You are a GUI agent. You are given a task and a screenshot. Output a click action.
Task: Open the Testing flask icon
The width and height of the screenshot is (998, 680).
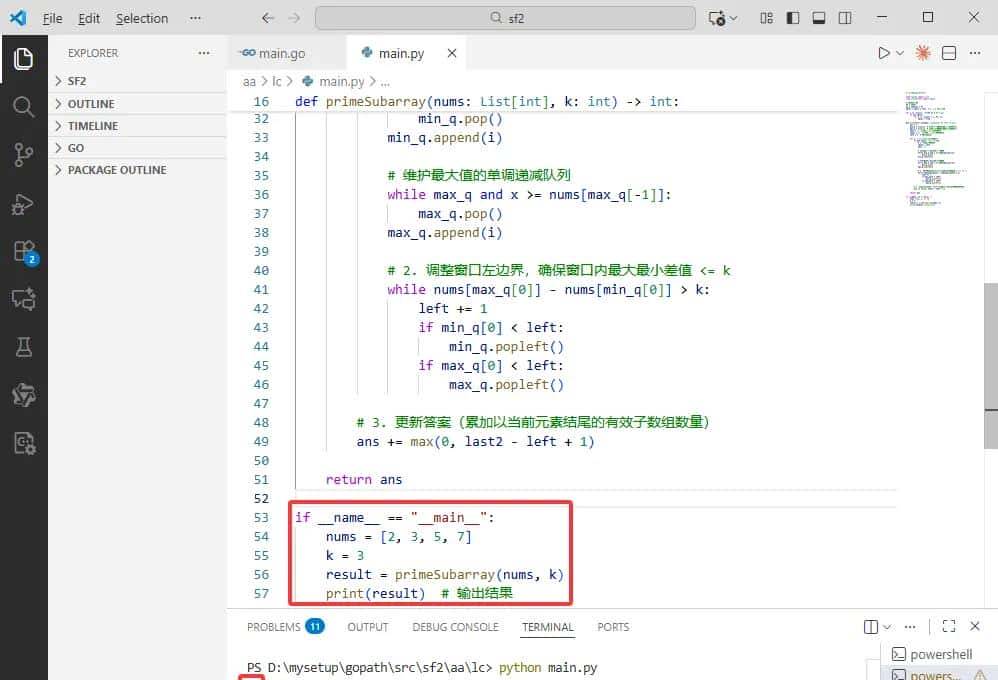pos(24,347)
